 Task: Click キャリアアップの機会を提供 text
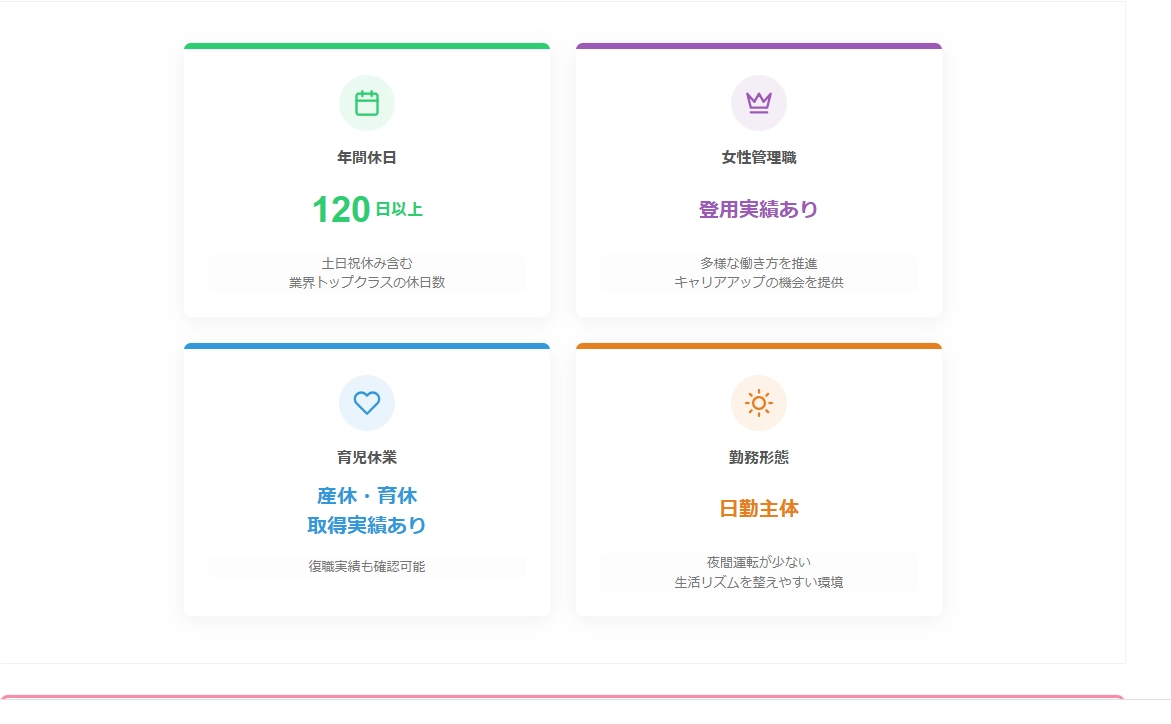click(759, 282)
